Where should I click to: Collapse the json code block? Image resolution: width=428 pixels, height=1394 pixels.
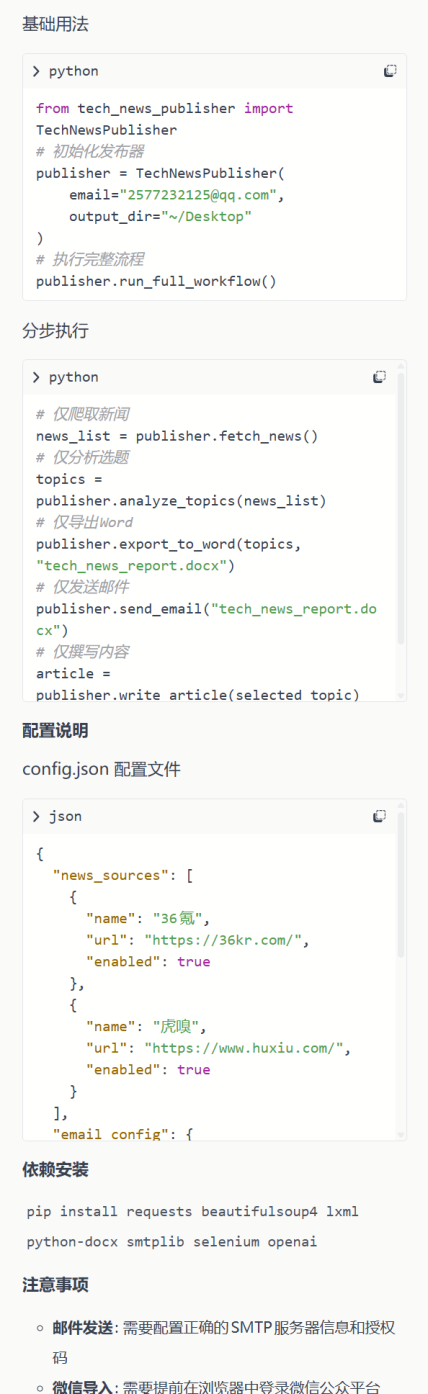click(36, 816)
